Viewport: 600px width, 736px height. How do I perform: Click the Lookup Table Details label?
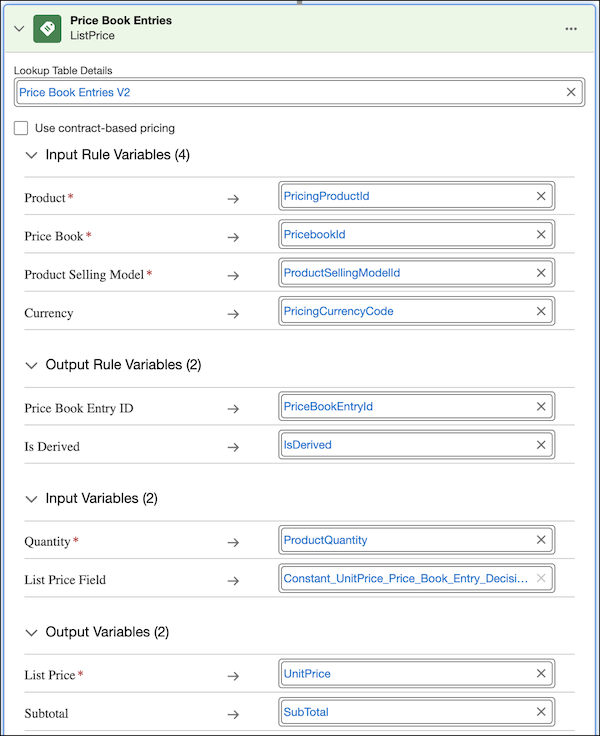pyautogui.click(x=63, y=70)
